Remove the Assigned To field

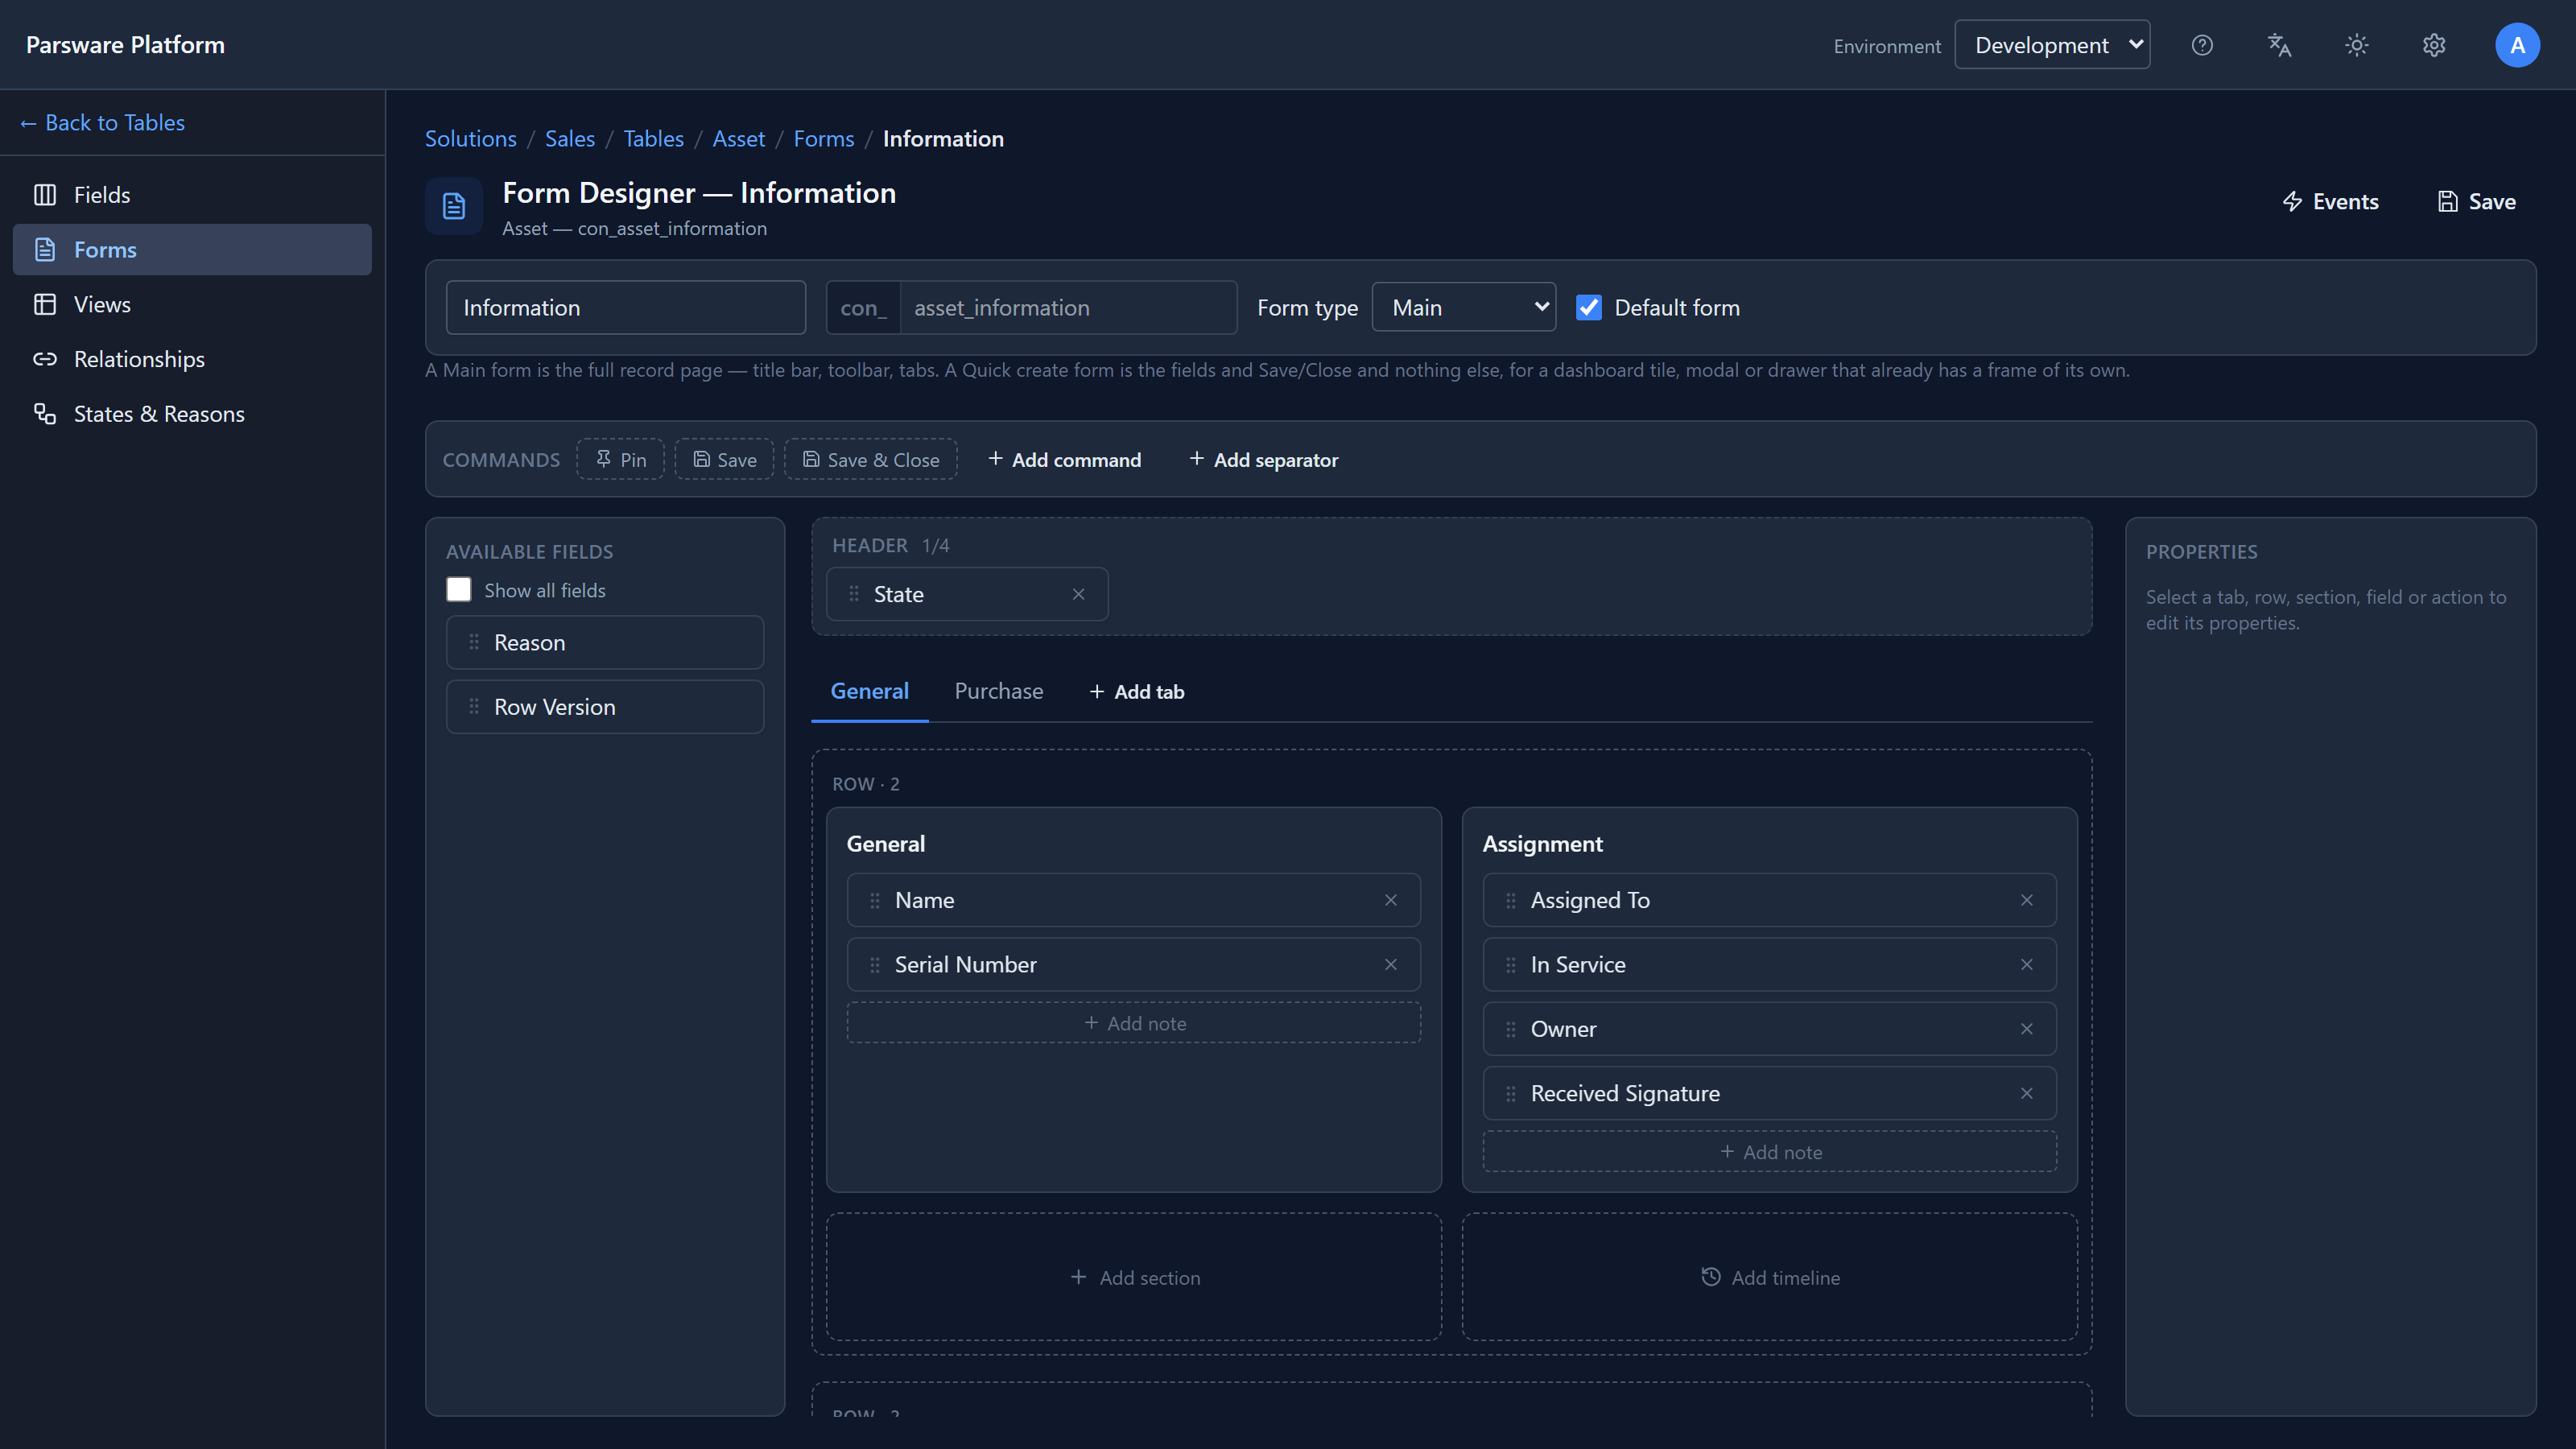click(2026, 900)
